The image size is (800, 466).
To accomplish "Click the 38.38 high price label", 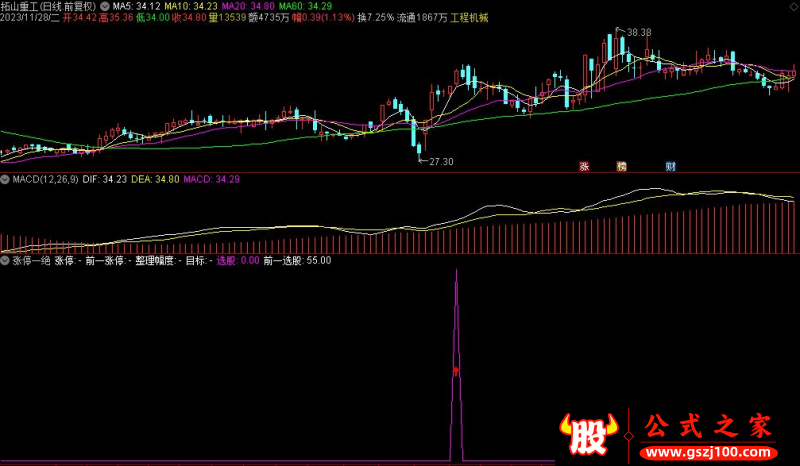I will (x=639, y=32).
